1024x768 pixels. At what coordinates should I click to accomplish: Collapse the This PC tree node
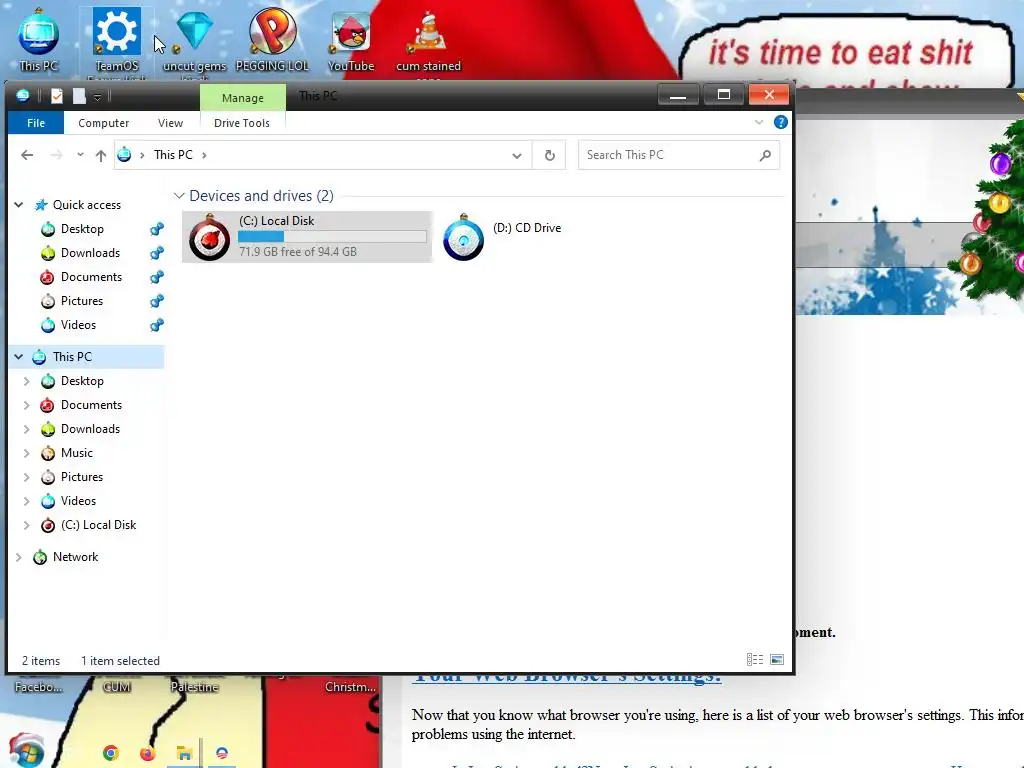coord(19,357)
